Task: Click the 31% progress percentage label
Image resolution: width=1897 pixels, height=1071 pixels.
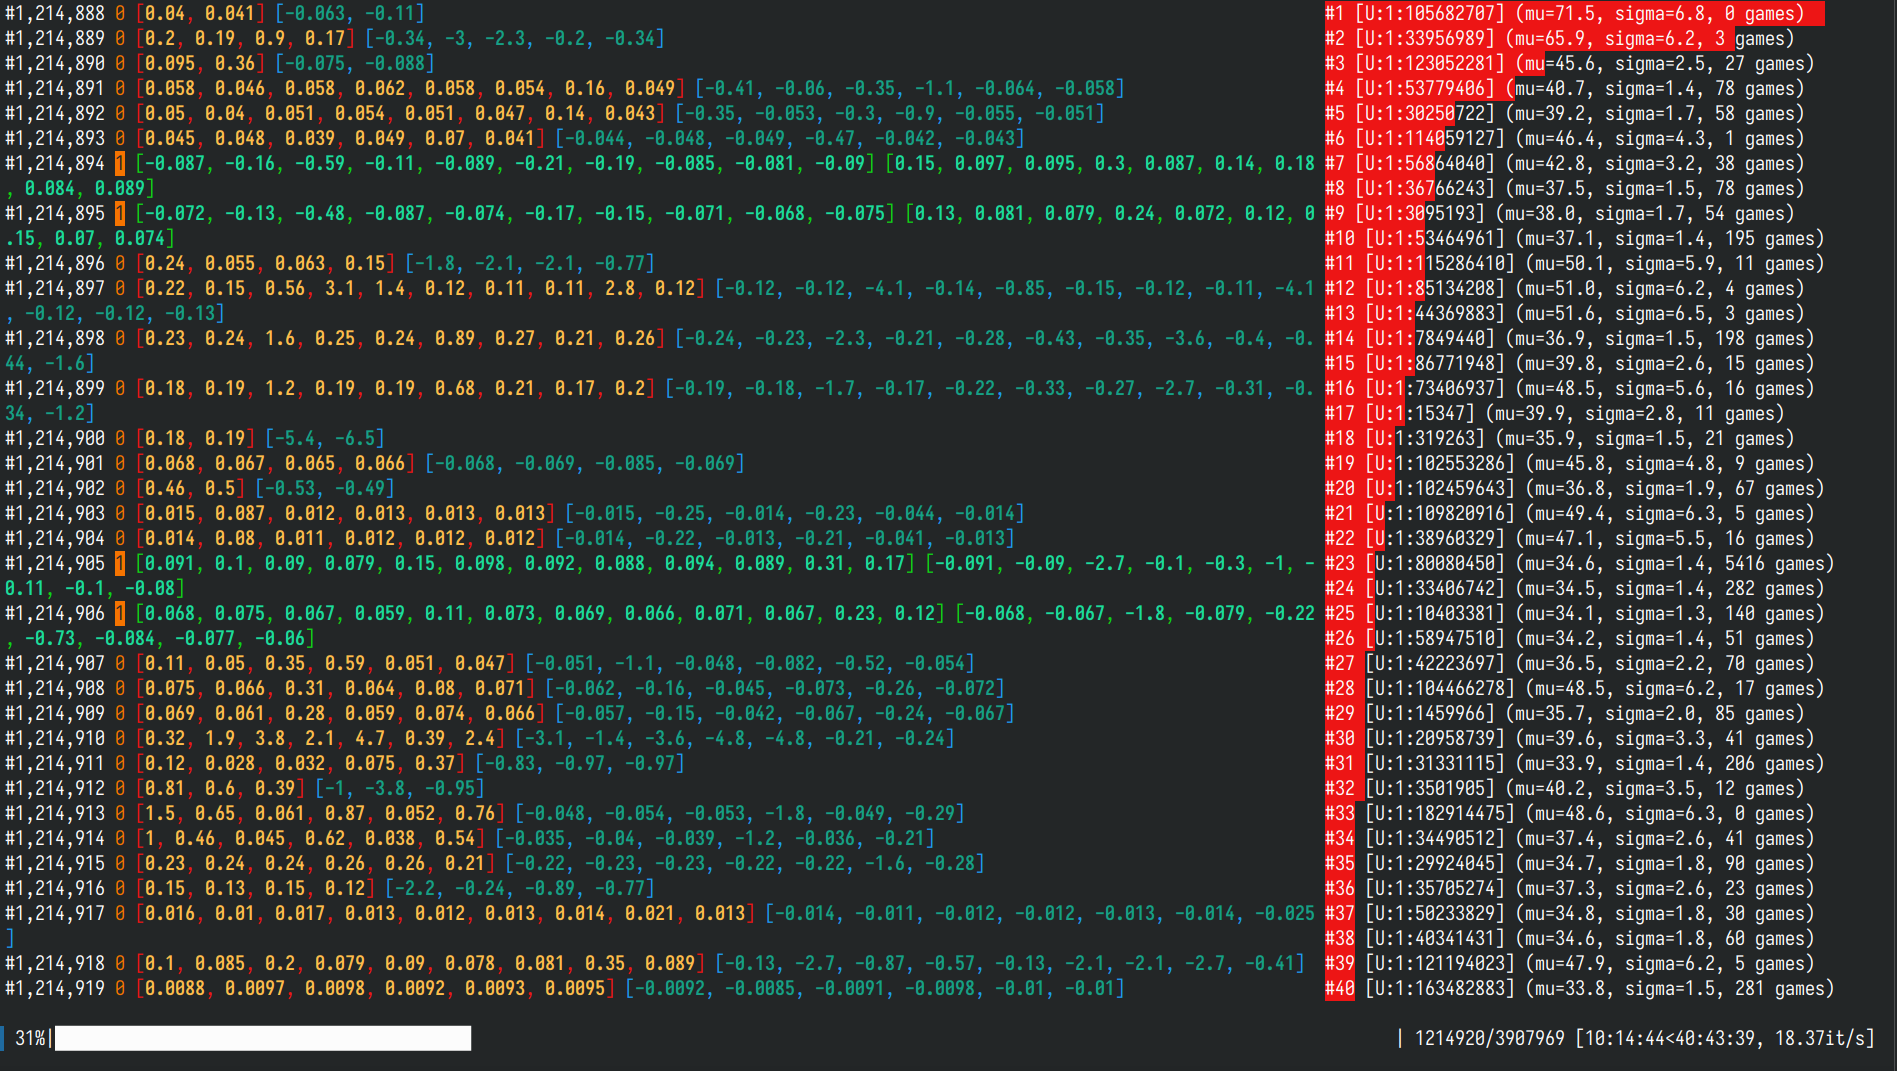Action: click(29, 1038)
